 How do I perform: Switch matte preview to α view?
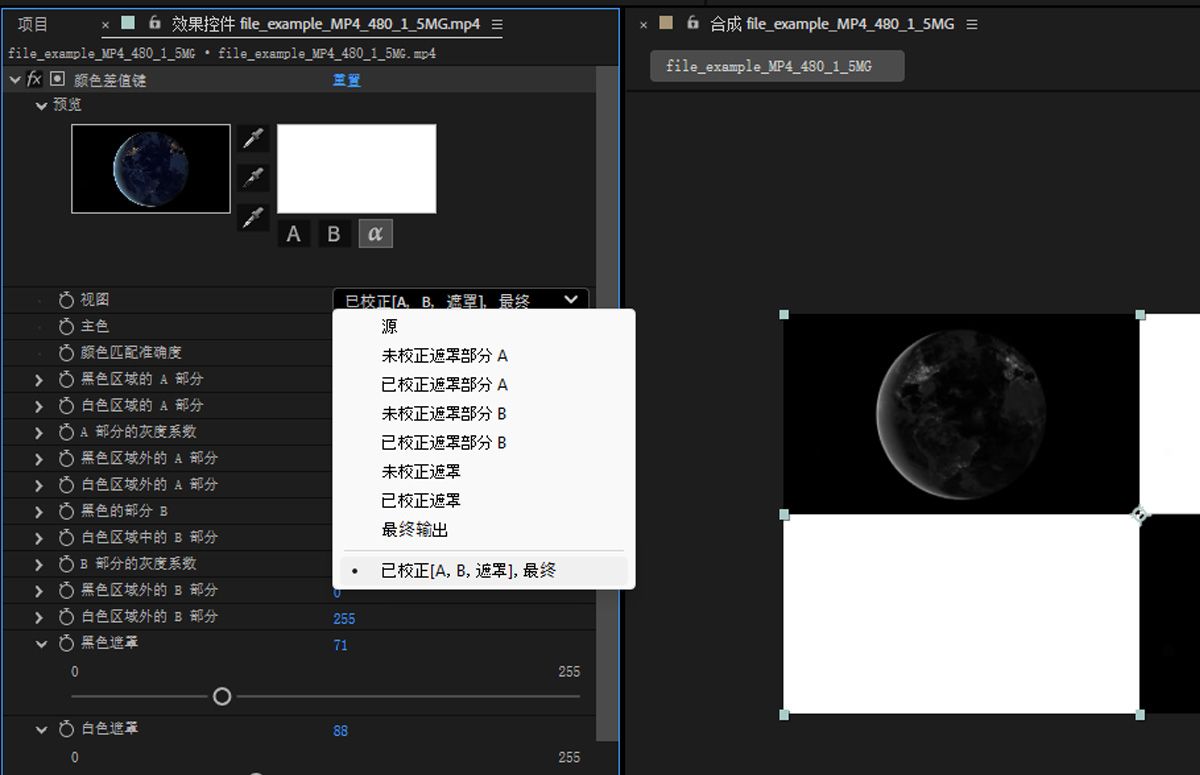(x=374, y=233)
